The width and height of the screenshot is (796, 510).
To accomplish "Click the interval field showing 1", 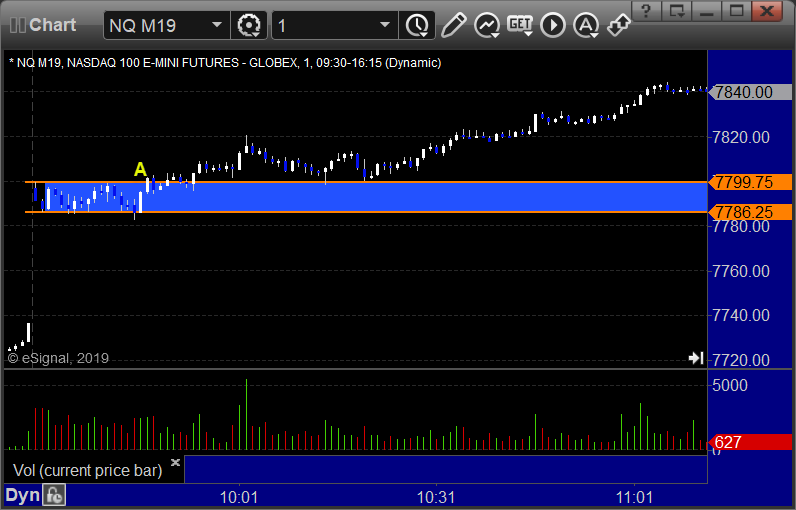I will point(335,25).
